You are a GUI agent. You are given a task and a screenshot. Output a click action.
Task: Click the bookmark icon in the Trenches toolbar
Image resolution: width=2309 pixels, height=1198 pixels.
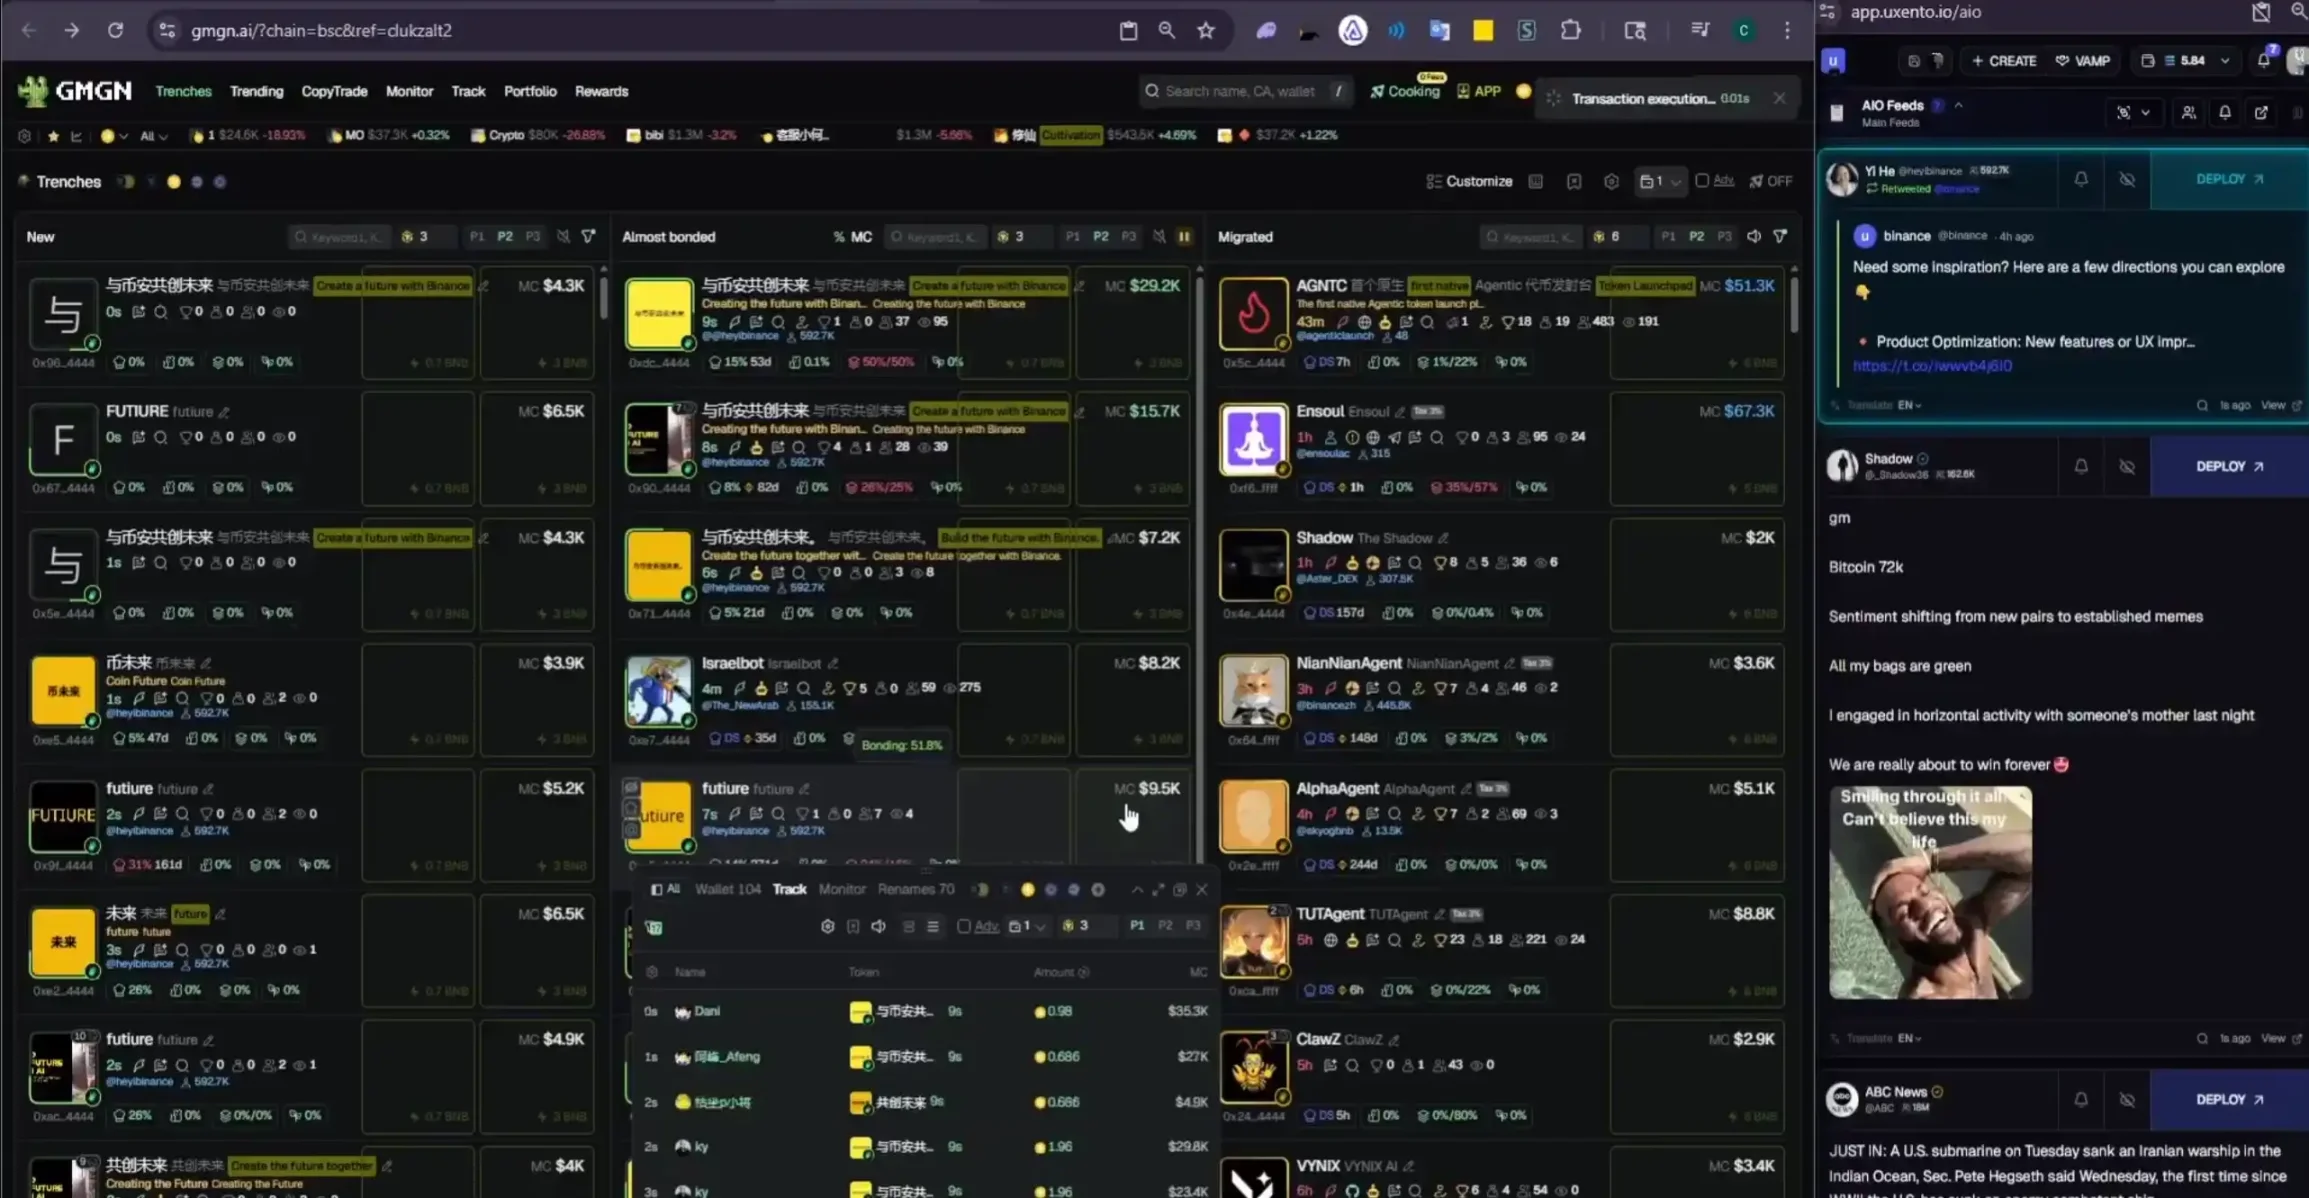point(1574,182)
